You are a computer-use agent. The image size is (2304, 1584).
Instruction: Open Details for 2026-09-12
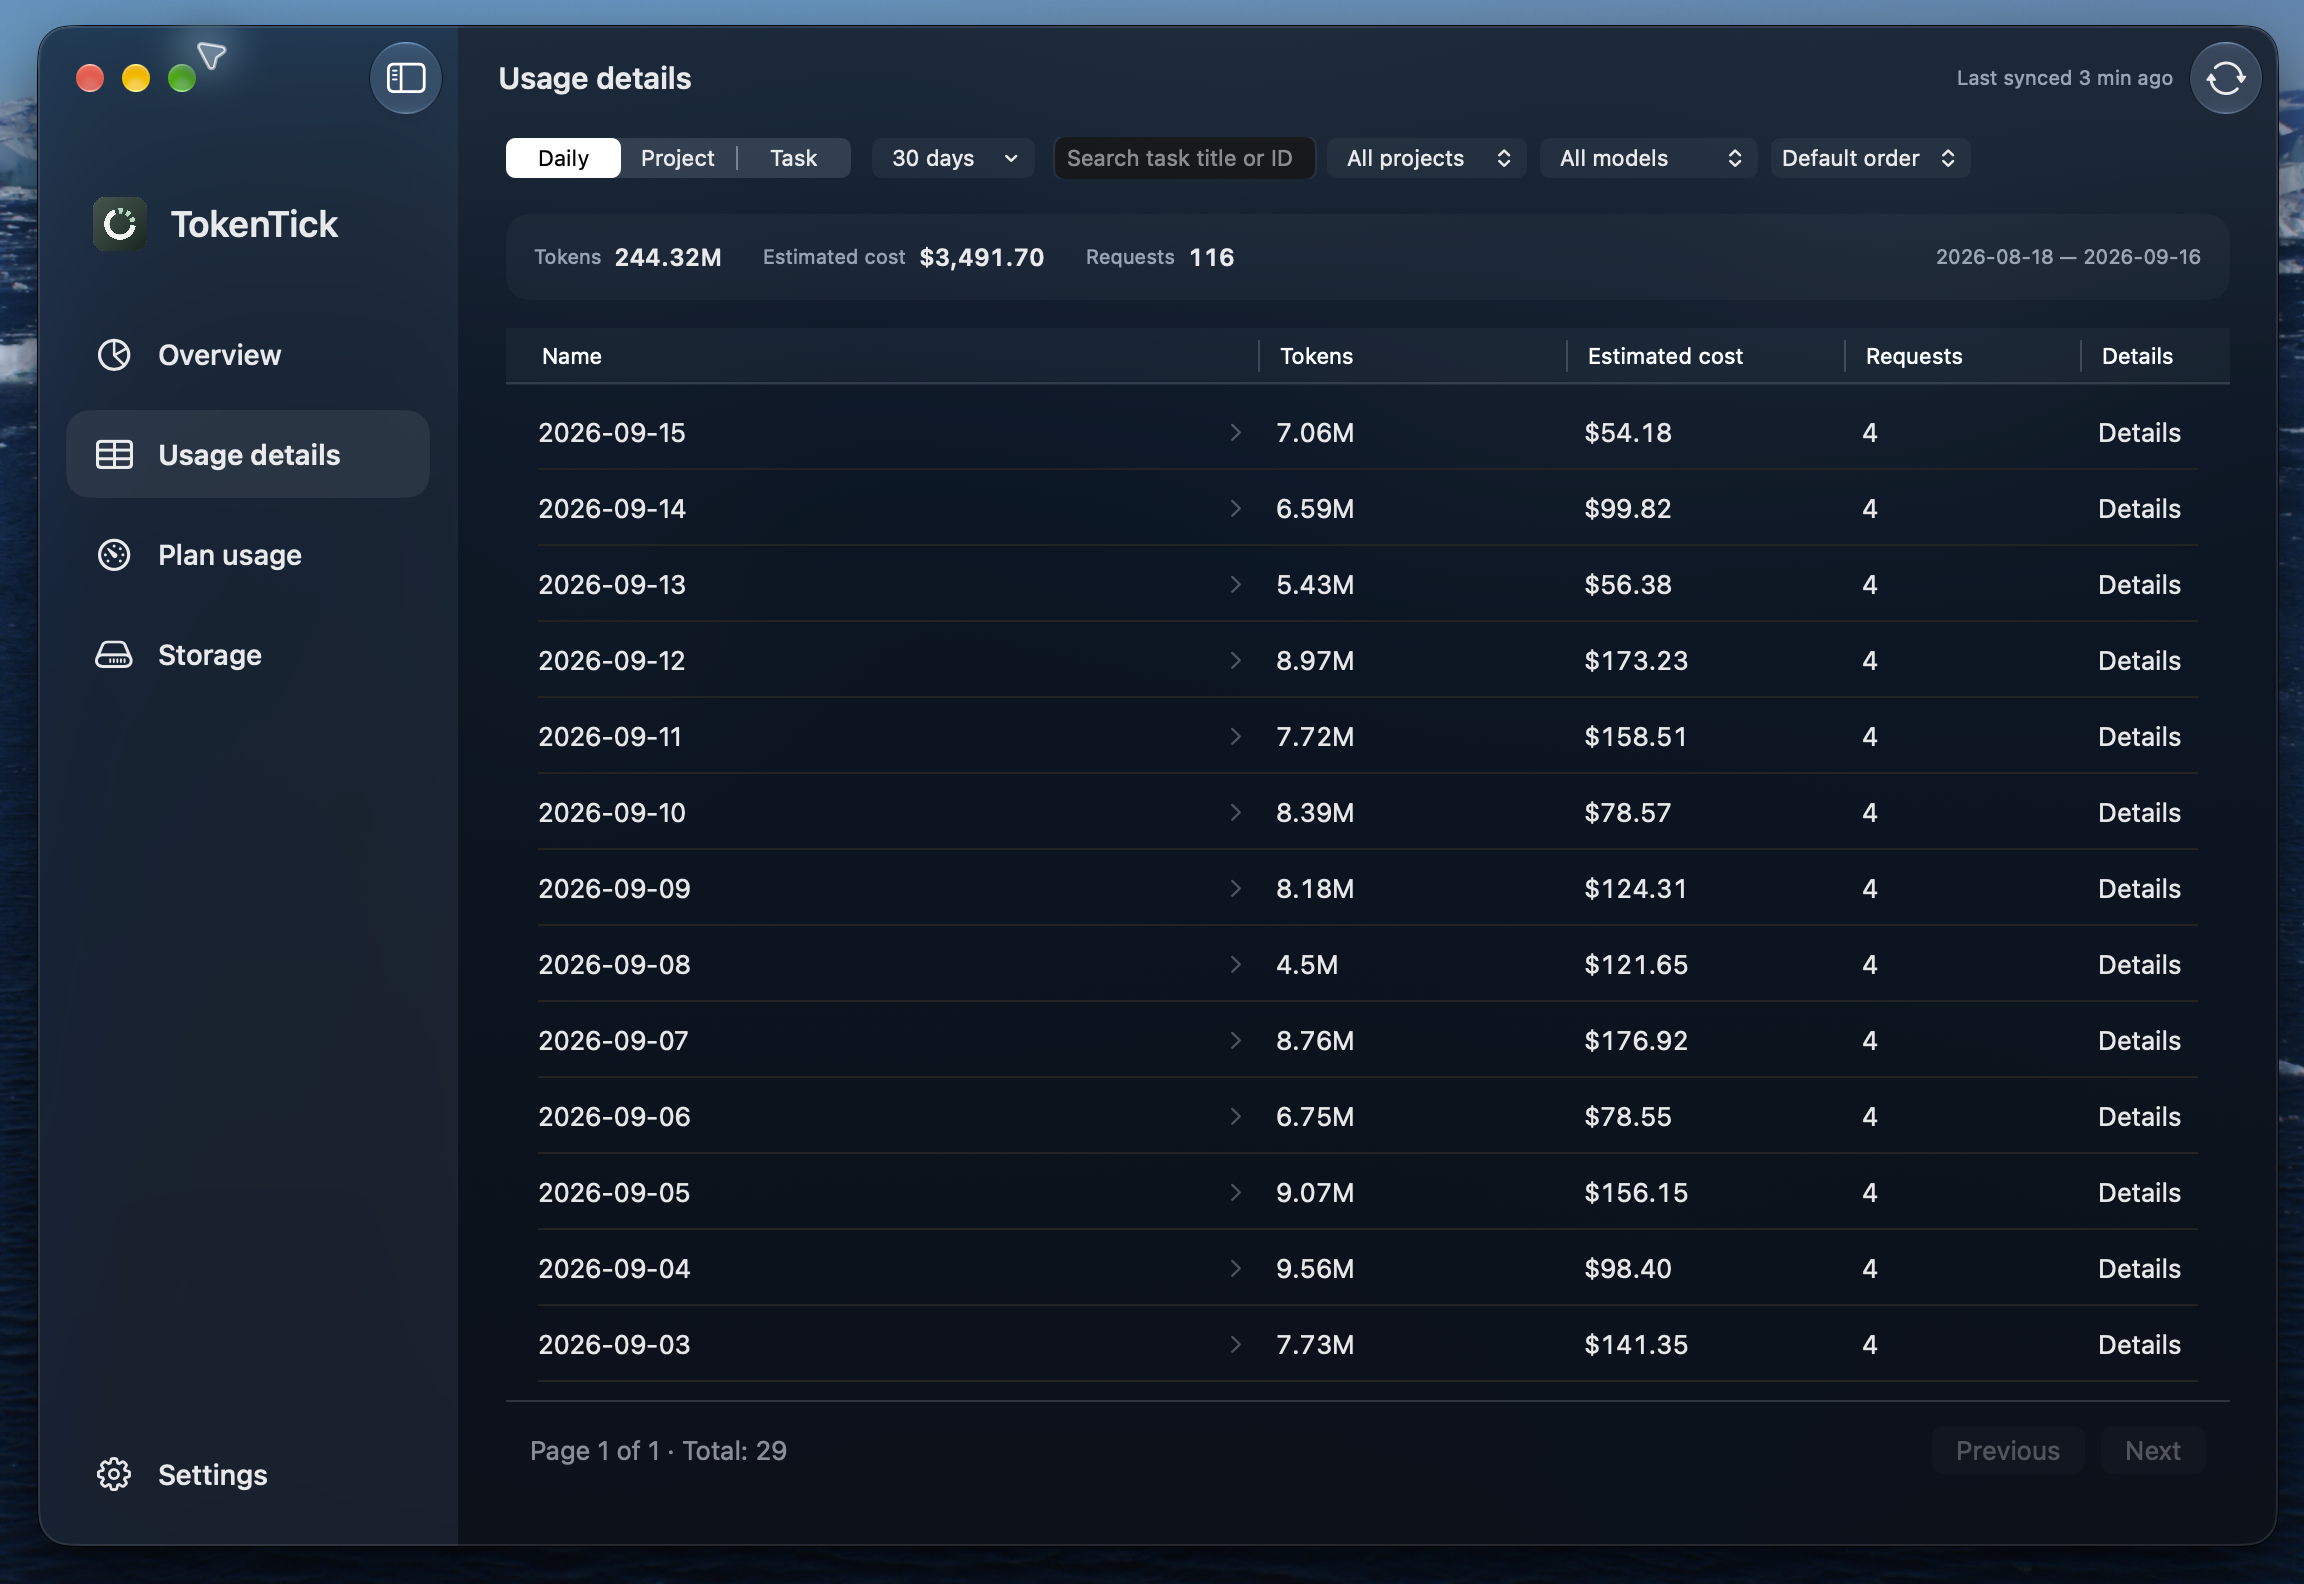click(2139, 660)
